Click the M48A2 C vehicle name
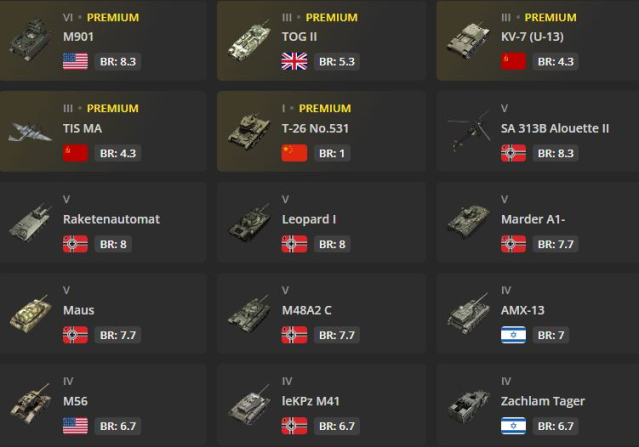 point(306,310)
